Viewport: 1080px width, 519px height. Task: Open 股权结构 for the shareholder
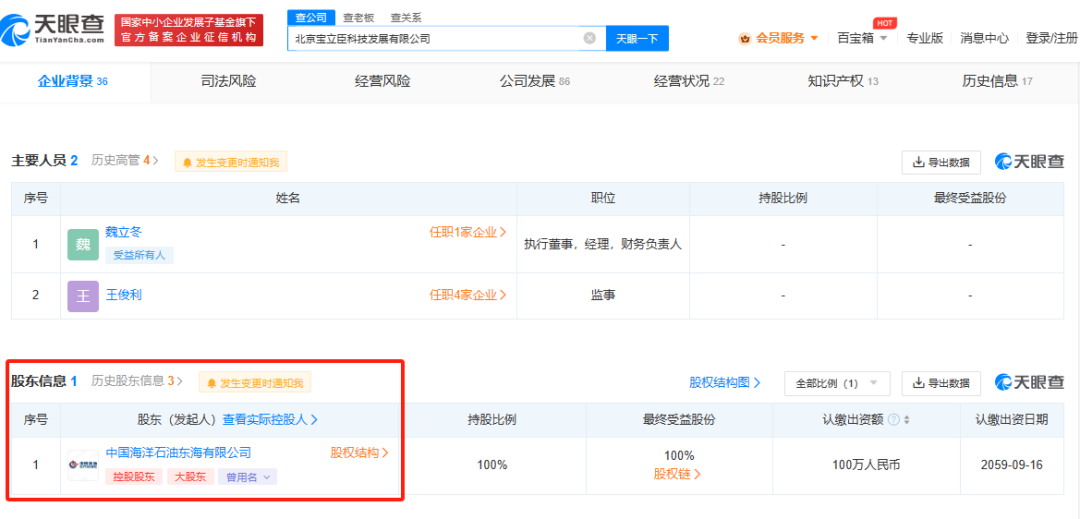pyautogui.click(x=360, y=453)
